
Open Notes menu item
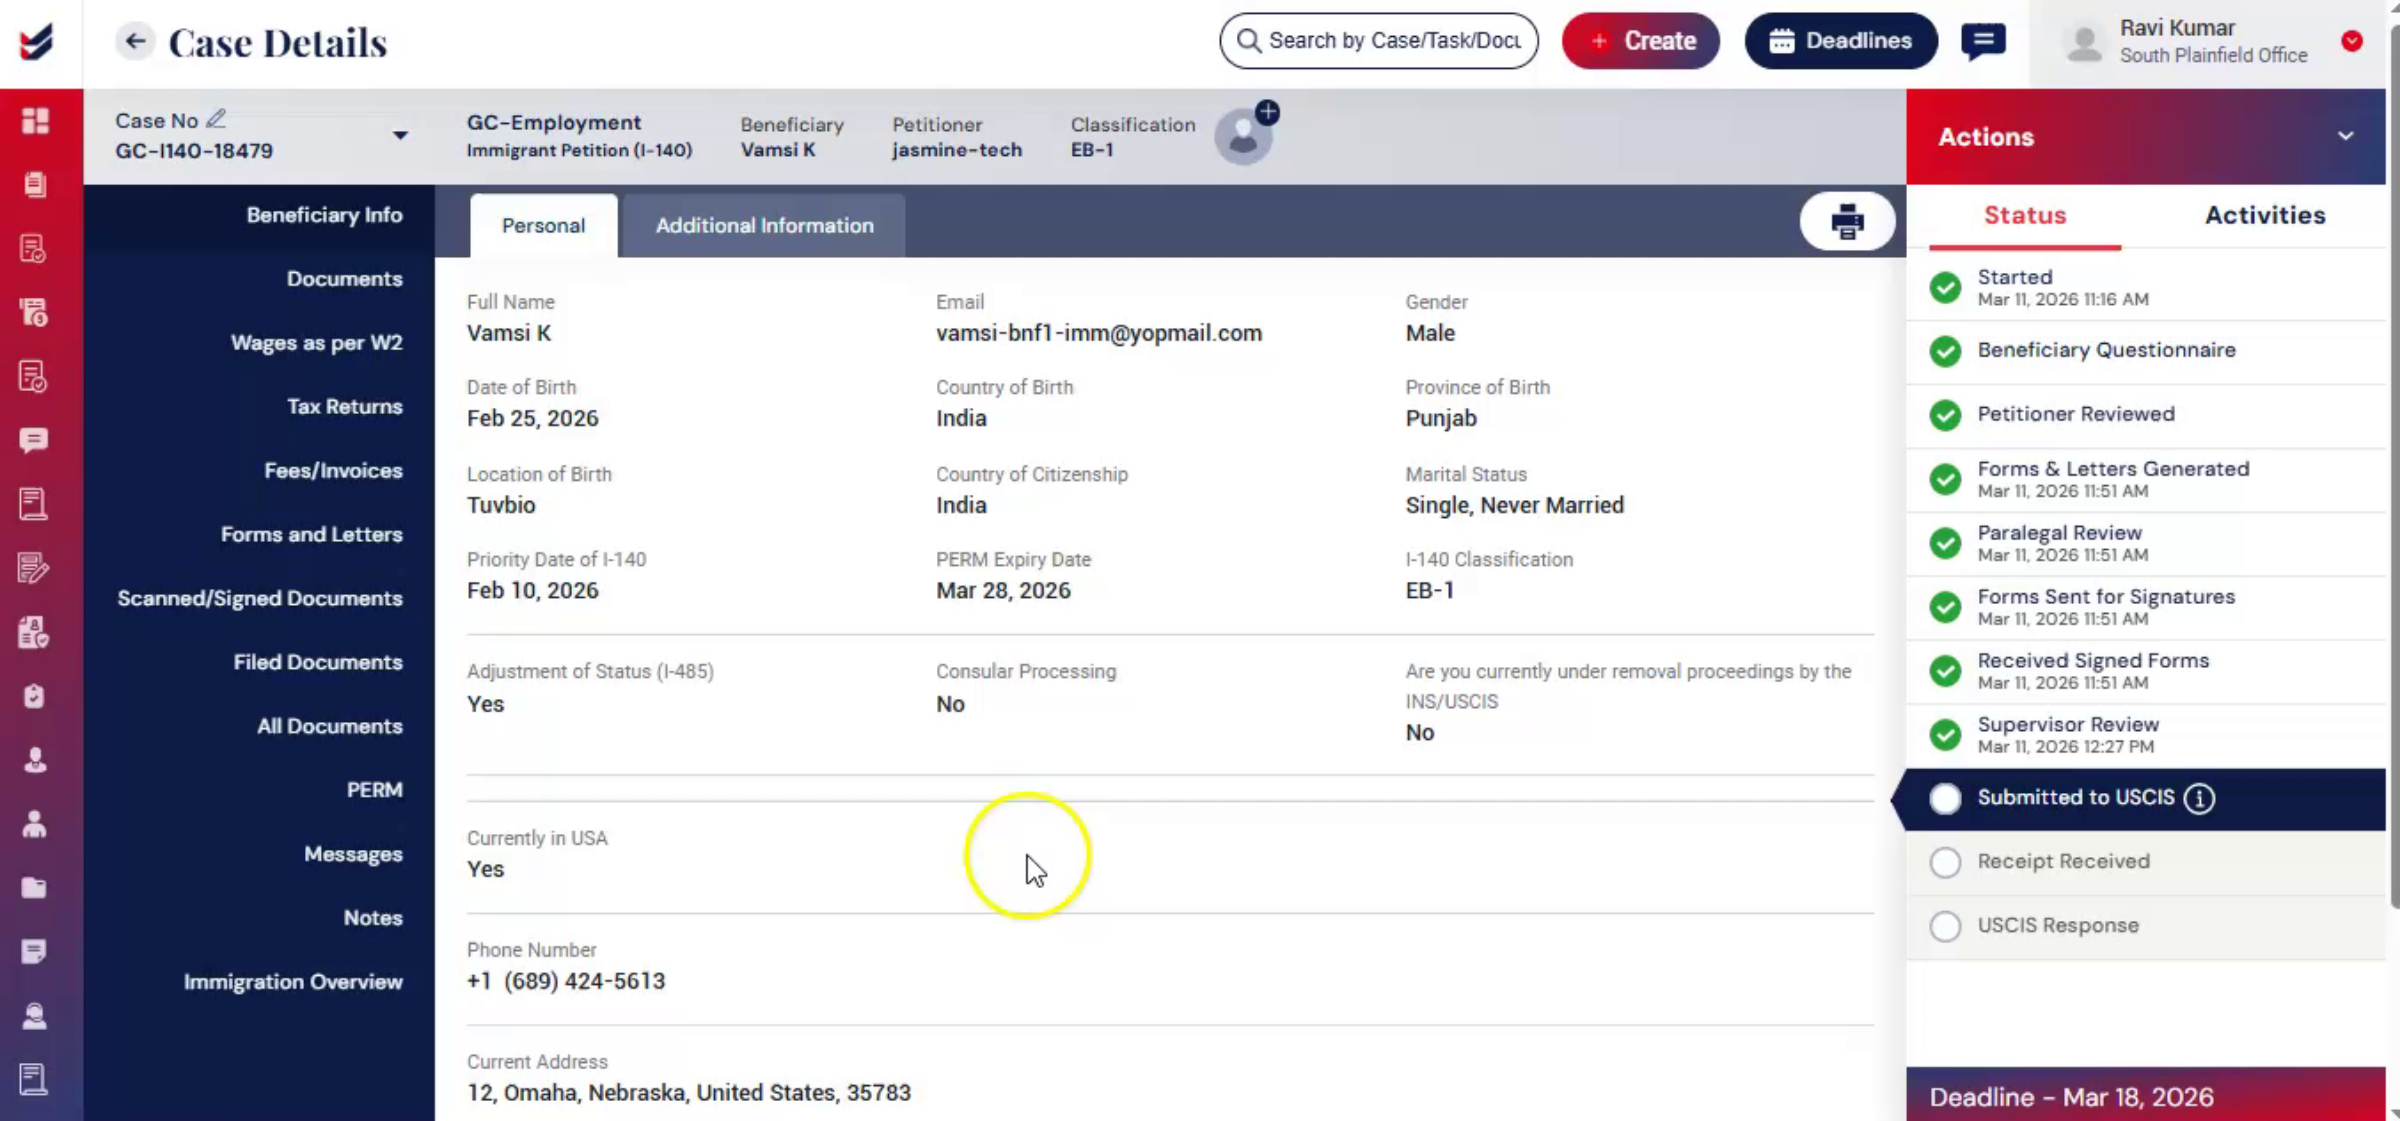[373, 918]
